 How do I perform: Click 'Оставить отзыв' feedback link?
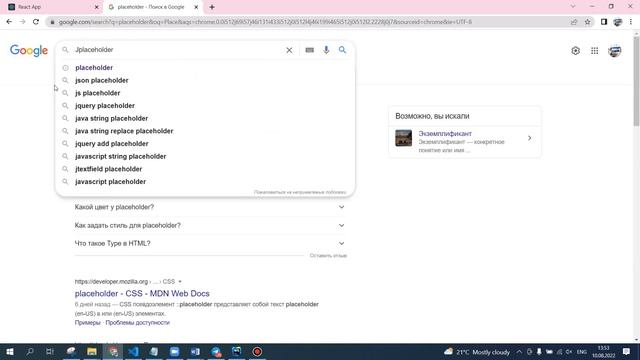(328, 256)
